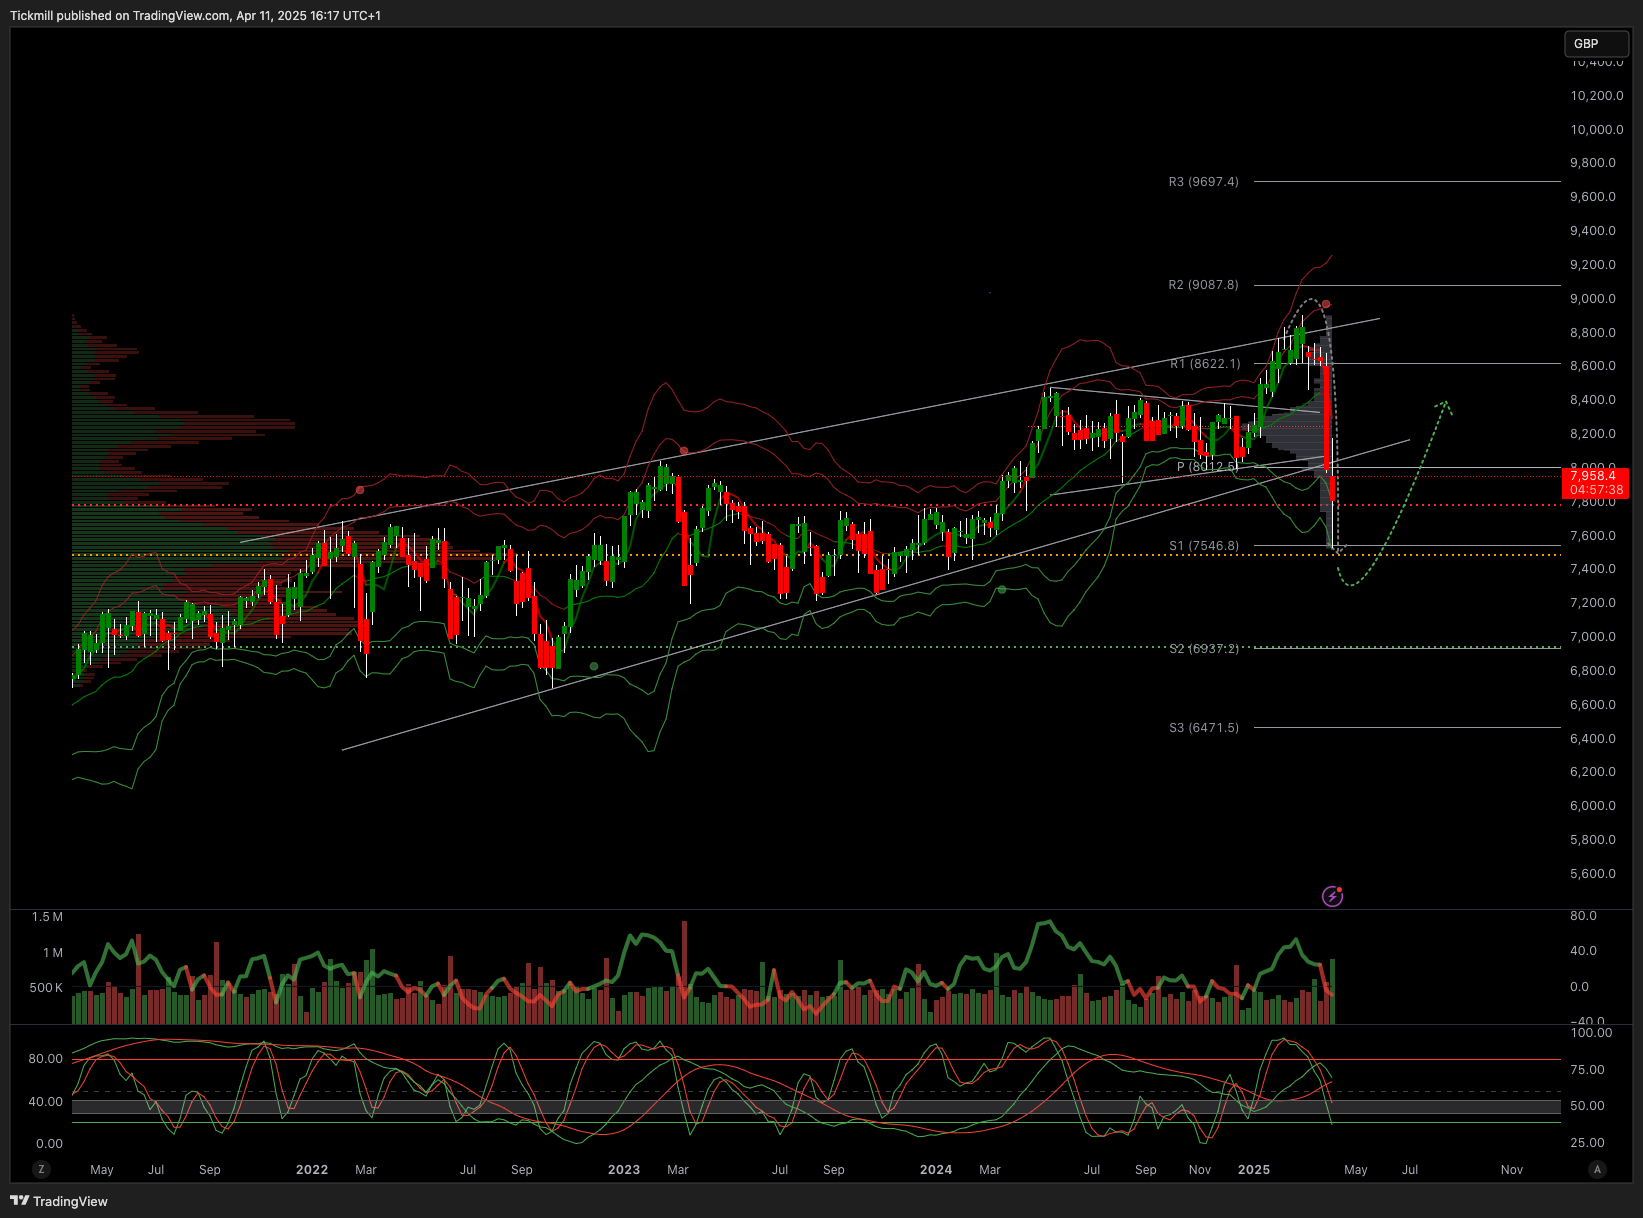Click the 500 K volume scale label

(46, 988)
